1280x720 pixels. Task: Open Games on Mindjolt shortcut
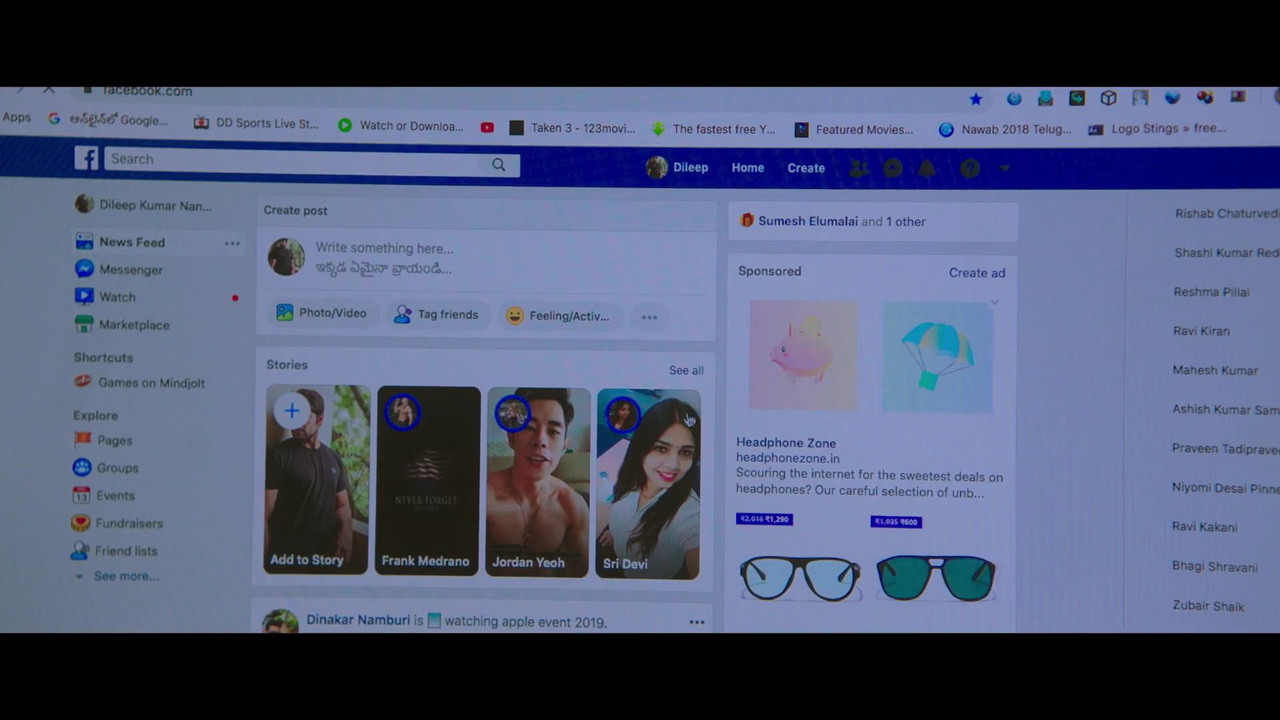(x=139, y=383)
